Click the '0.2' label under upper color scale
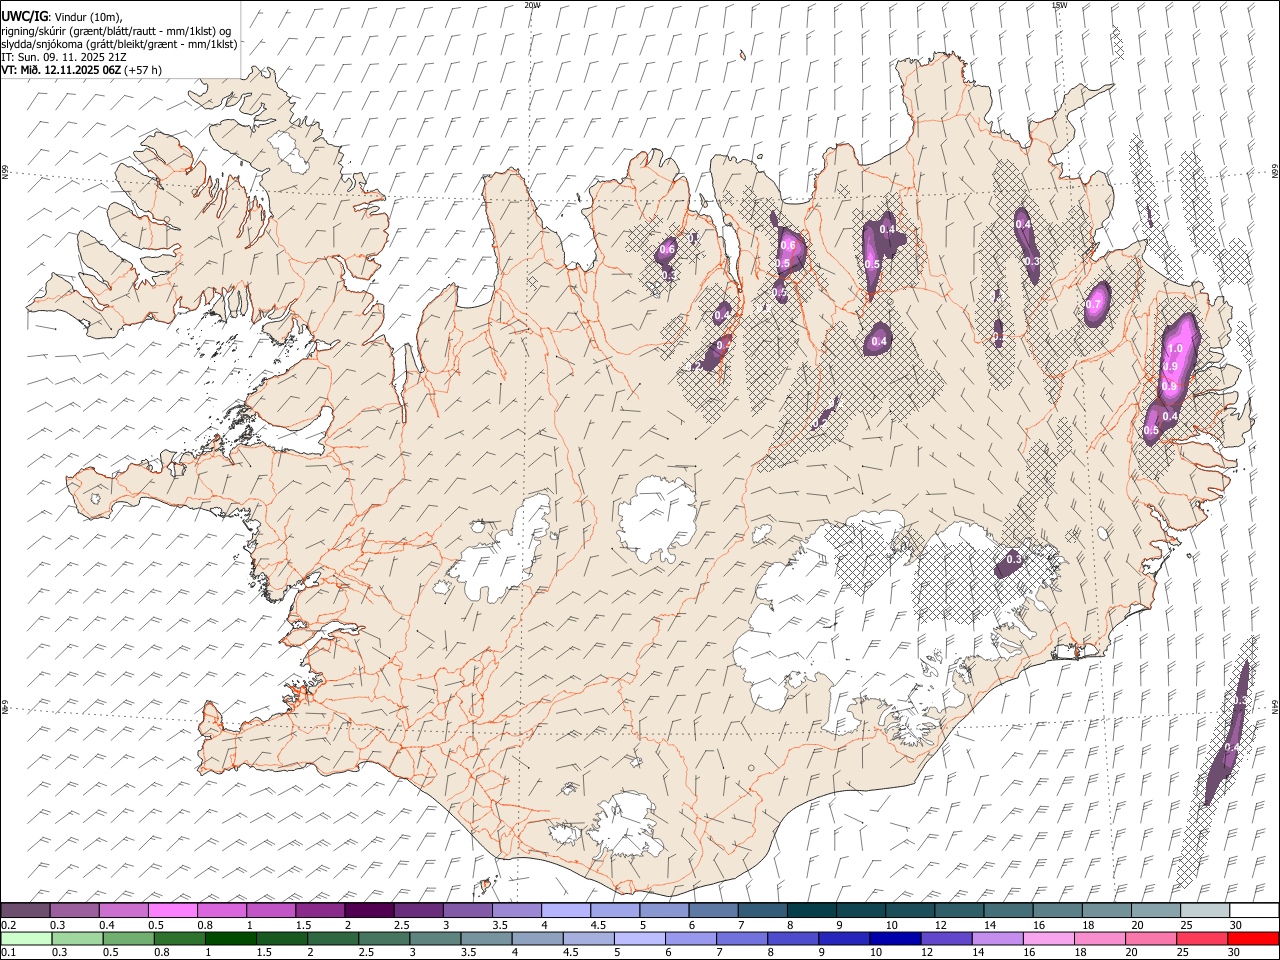The width and height of the screenshot is (1280, 960). click(7, 925)
